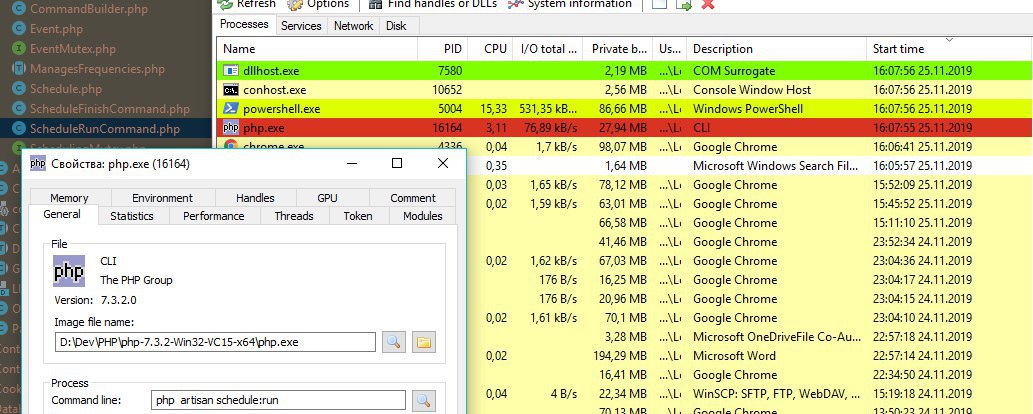Click the magnifier icon beside Command line
Screen dimensions: 1033x414
tap(424, 400)
